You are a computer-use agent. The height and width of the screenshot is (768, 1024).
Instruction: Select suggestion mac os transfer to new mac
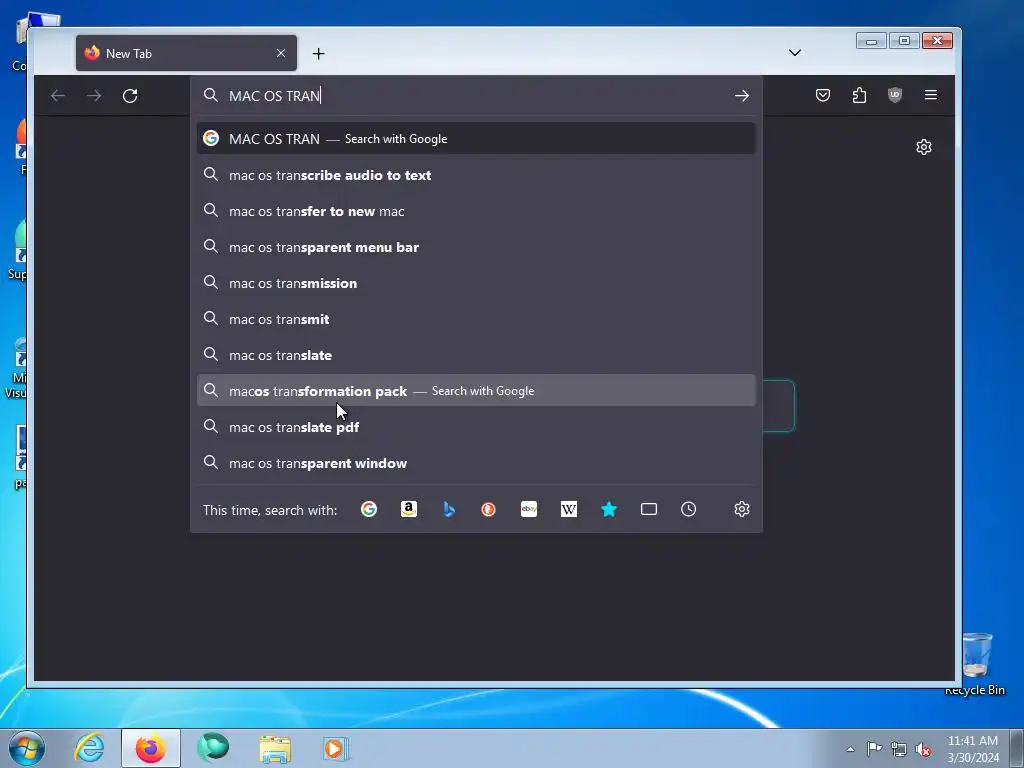click(x=476, y=211)
